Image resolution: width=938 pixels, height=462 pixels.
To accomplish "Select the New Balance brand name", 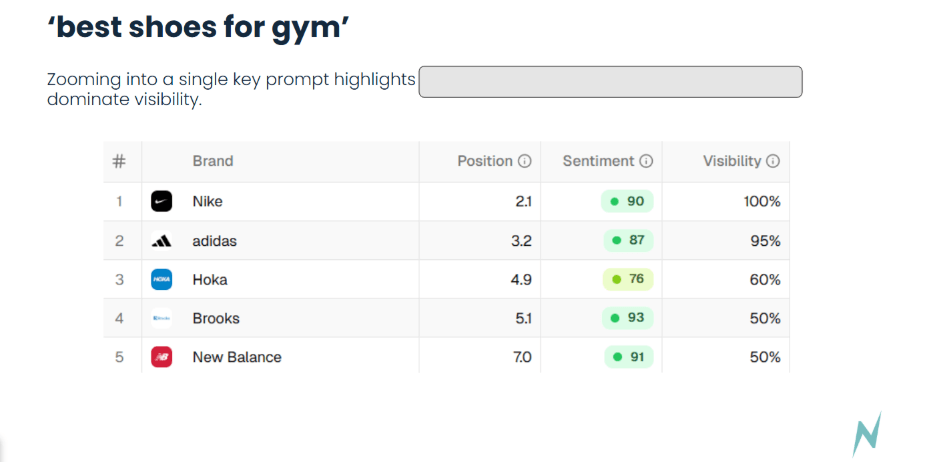I will click(x=237, y=357).
